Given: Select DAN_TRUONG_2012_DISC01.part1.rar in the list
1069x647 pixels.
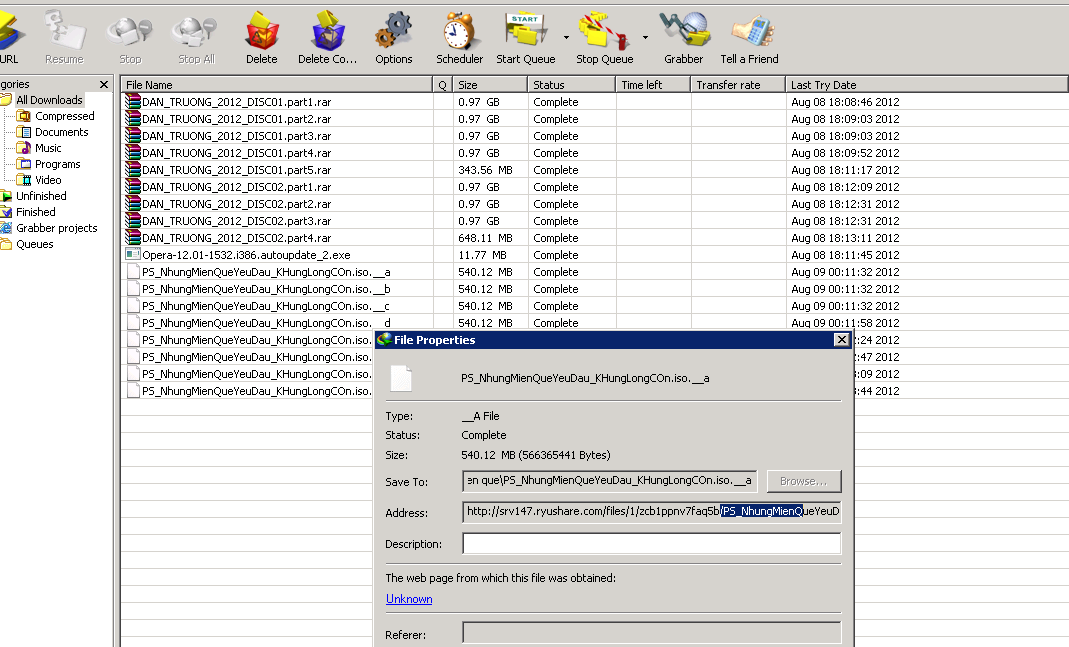Looking at the screenshot, I should point(237,102).
